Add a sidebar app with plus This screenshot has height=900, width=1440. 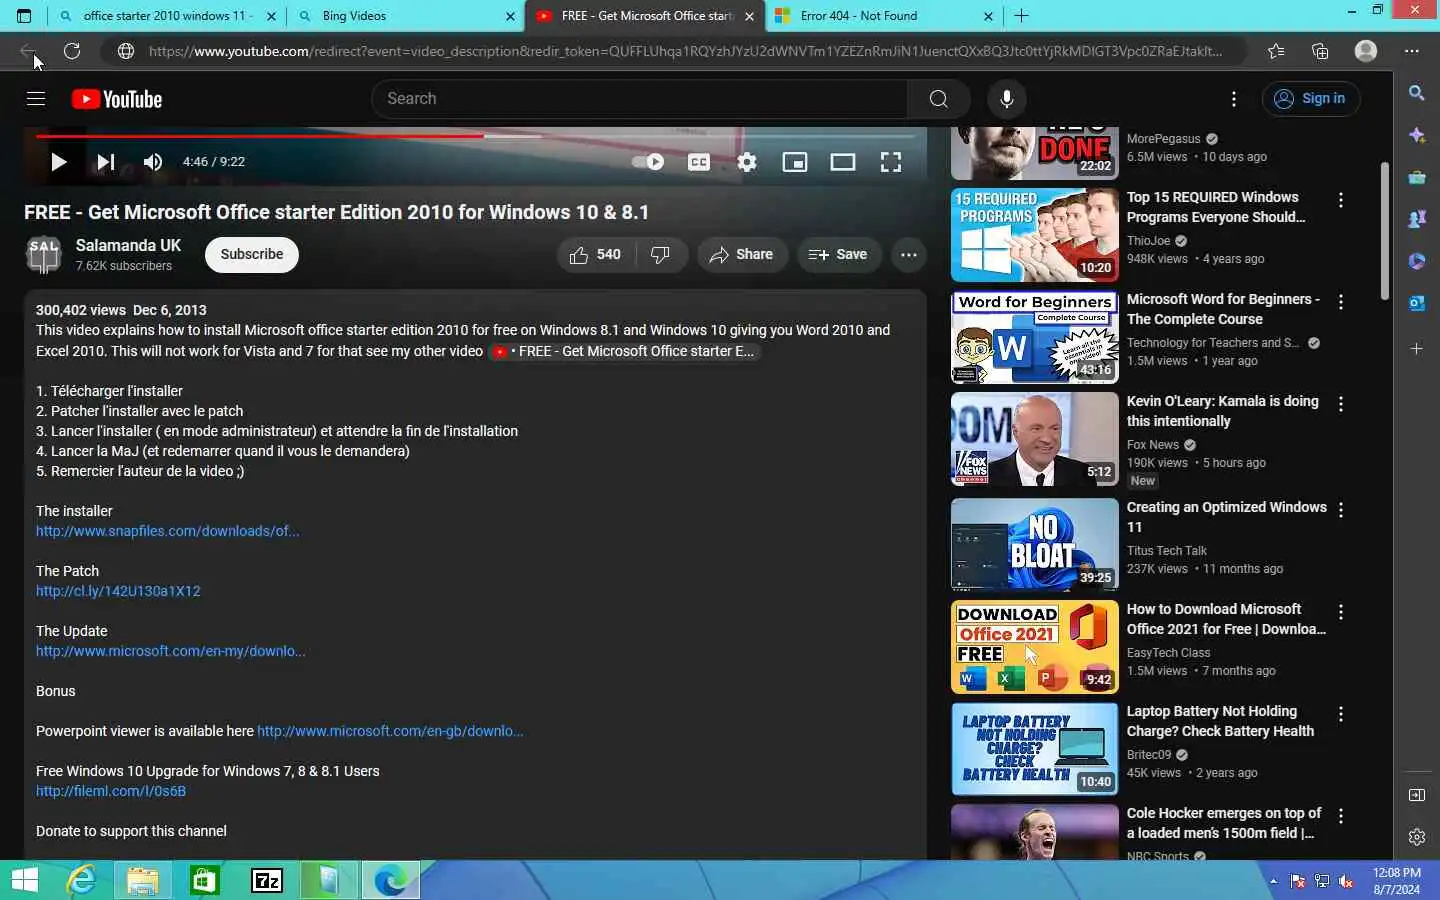pos(1417,349)
